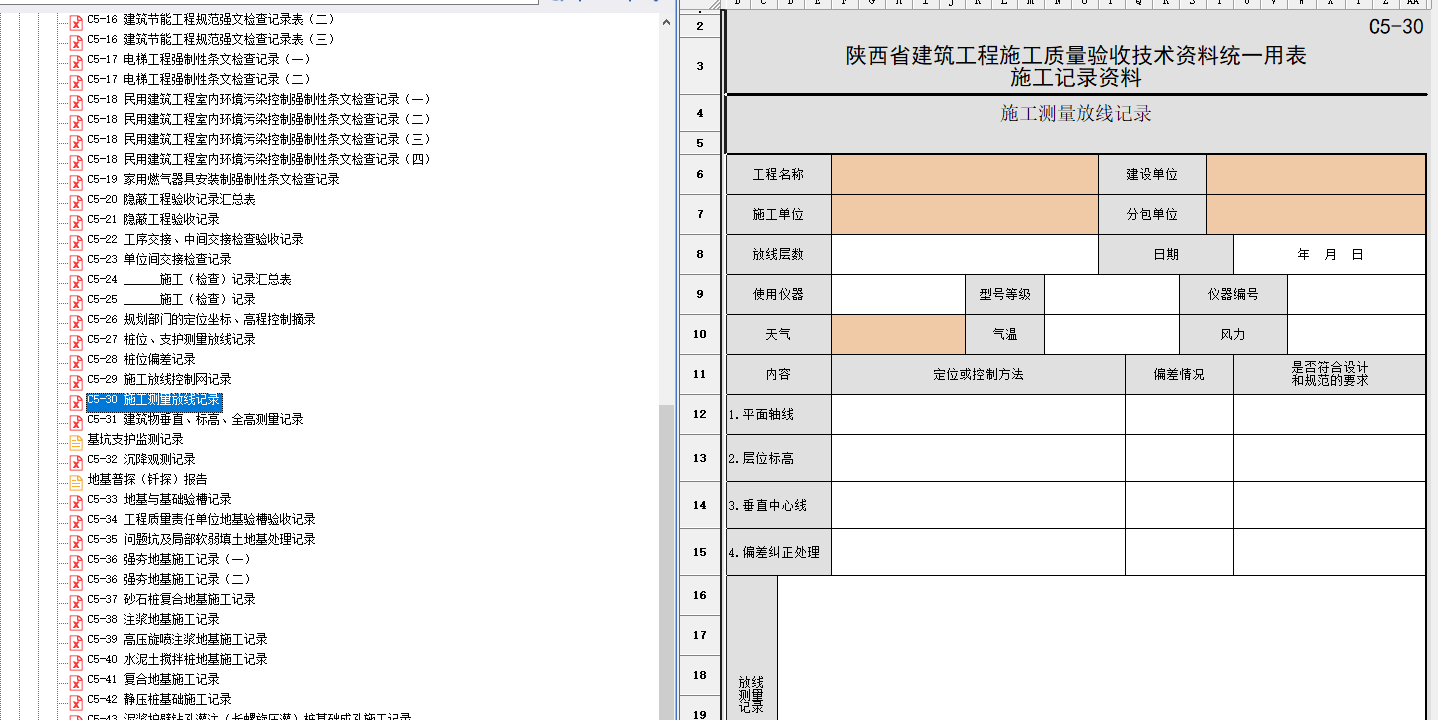Open C5-36 强夯地基施工记录（二）
Image resolution: width=1438 pixels, height=720 pixels.
click(169, 579)
